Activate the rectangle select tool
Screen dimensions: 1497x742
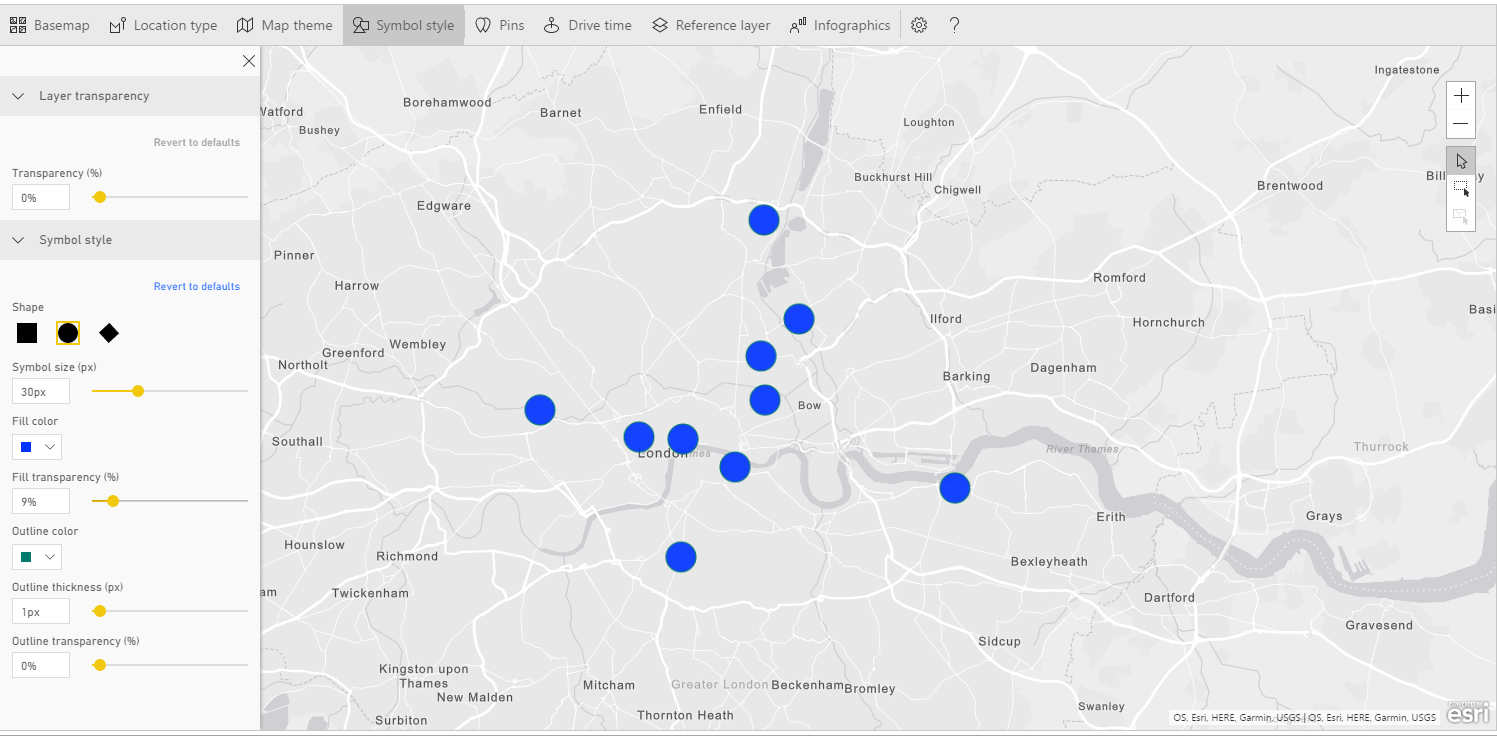(x=1461, y=189)
